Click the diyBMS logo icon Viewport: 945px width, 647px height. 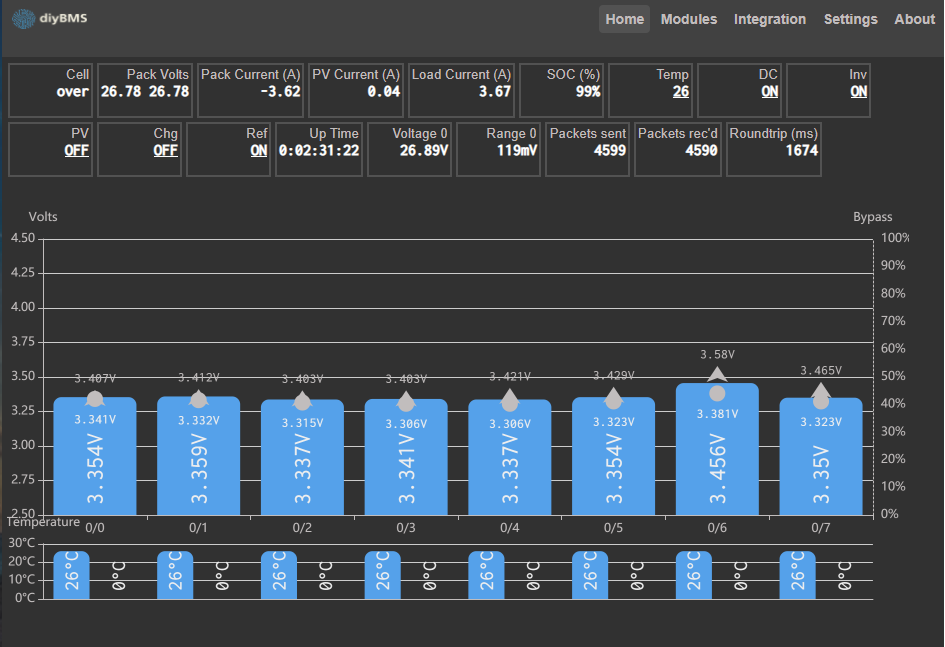[x=24, y=19]
